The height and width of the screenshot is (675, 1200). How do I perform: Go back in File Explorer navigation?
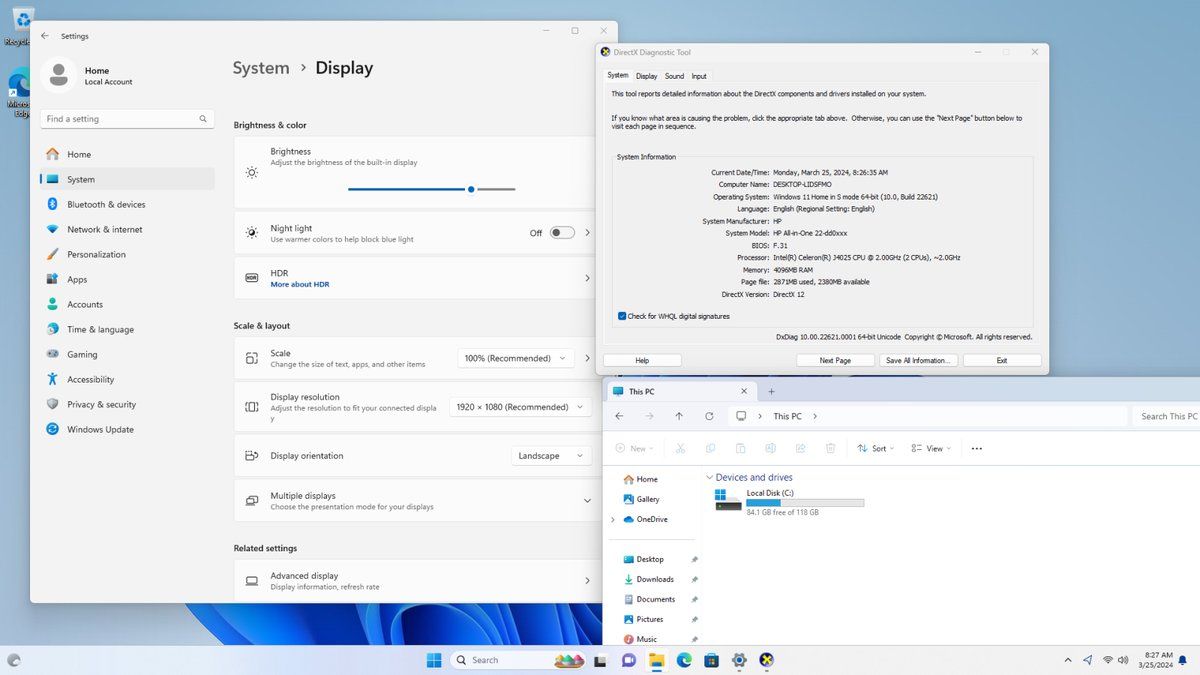coord(619,416)
